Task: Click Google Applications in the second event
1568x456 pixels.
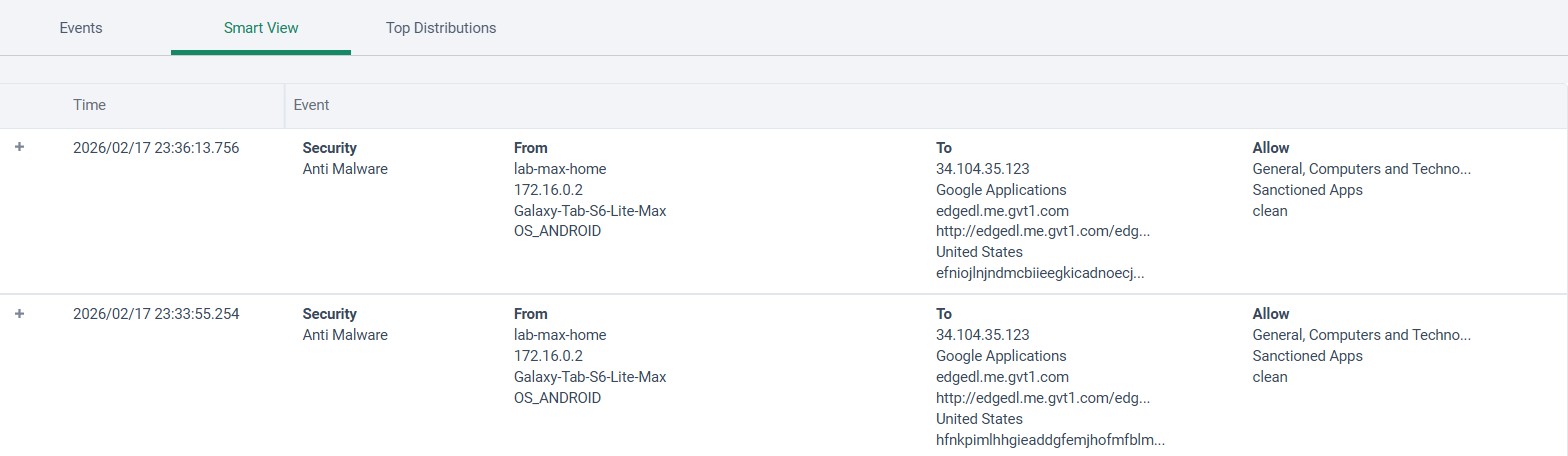Action: pyautogui.click(x=1001, y=356)
